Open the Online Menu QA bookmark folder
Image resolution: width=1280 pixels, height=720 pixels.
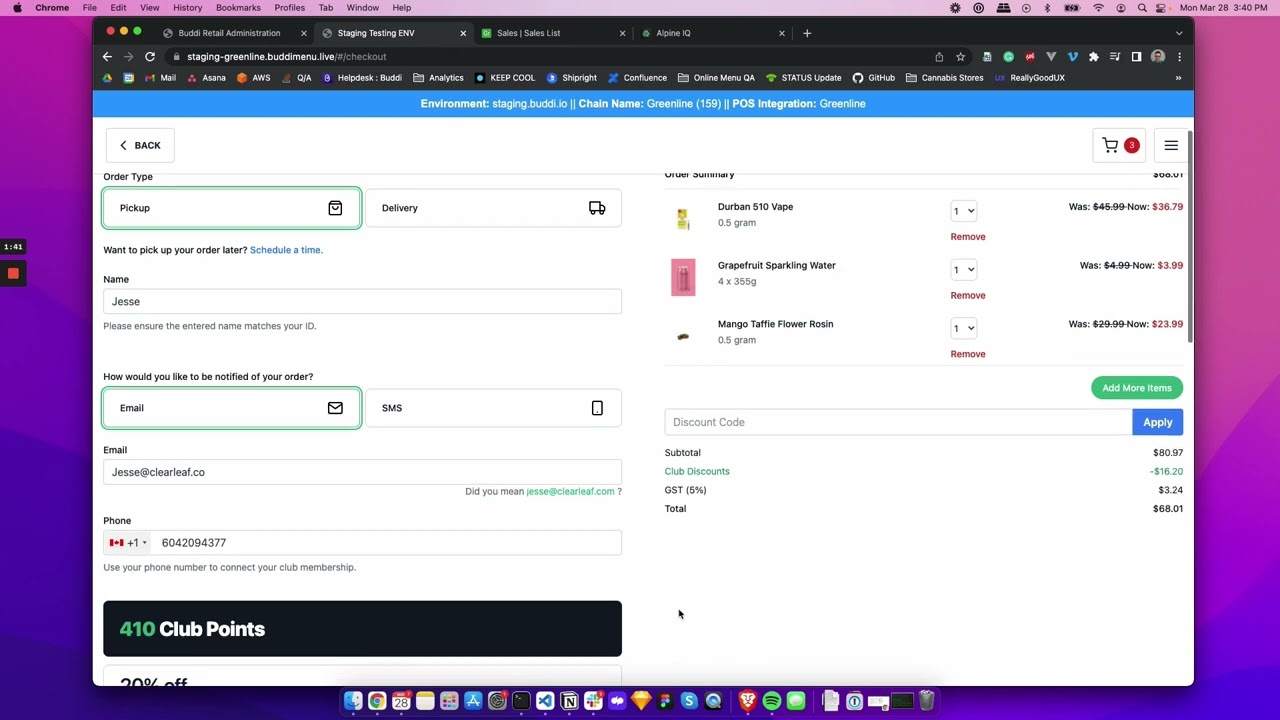coord(716,78)
